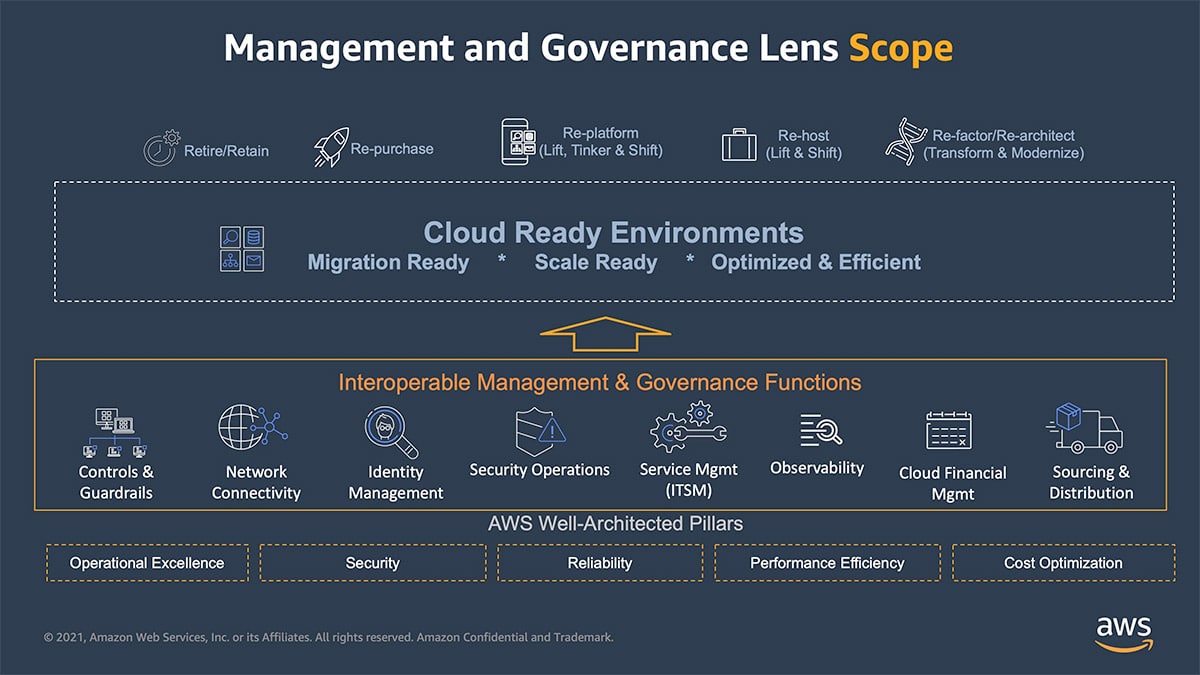Image resolution: width=1200 pixels, height=675 pixels.
Task: Select the Reliability pillar box
Action: [x=600, y=563]
